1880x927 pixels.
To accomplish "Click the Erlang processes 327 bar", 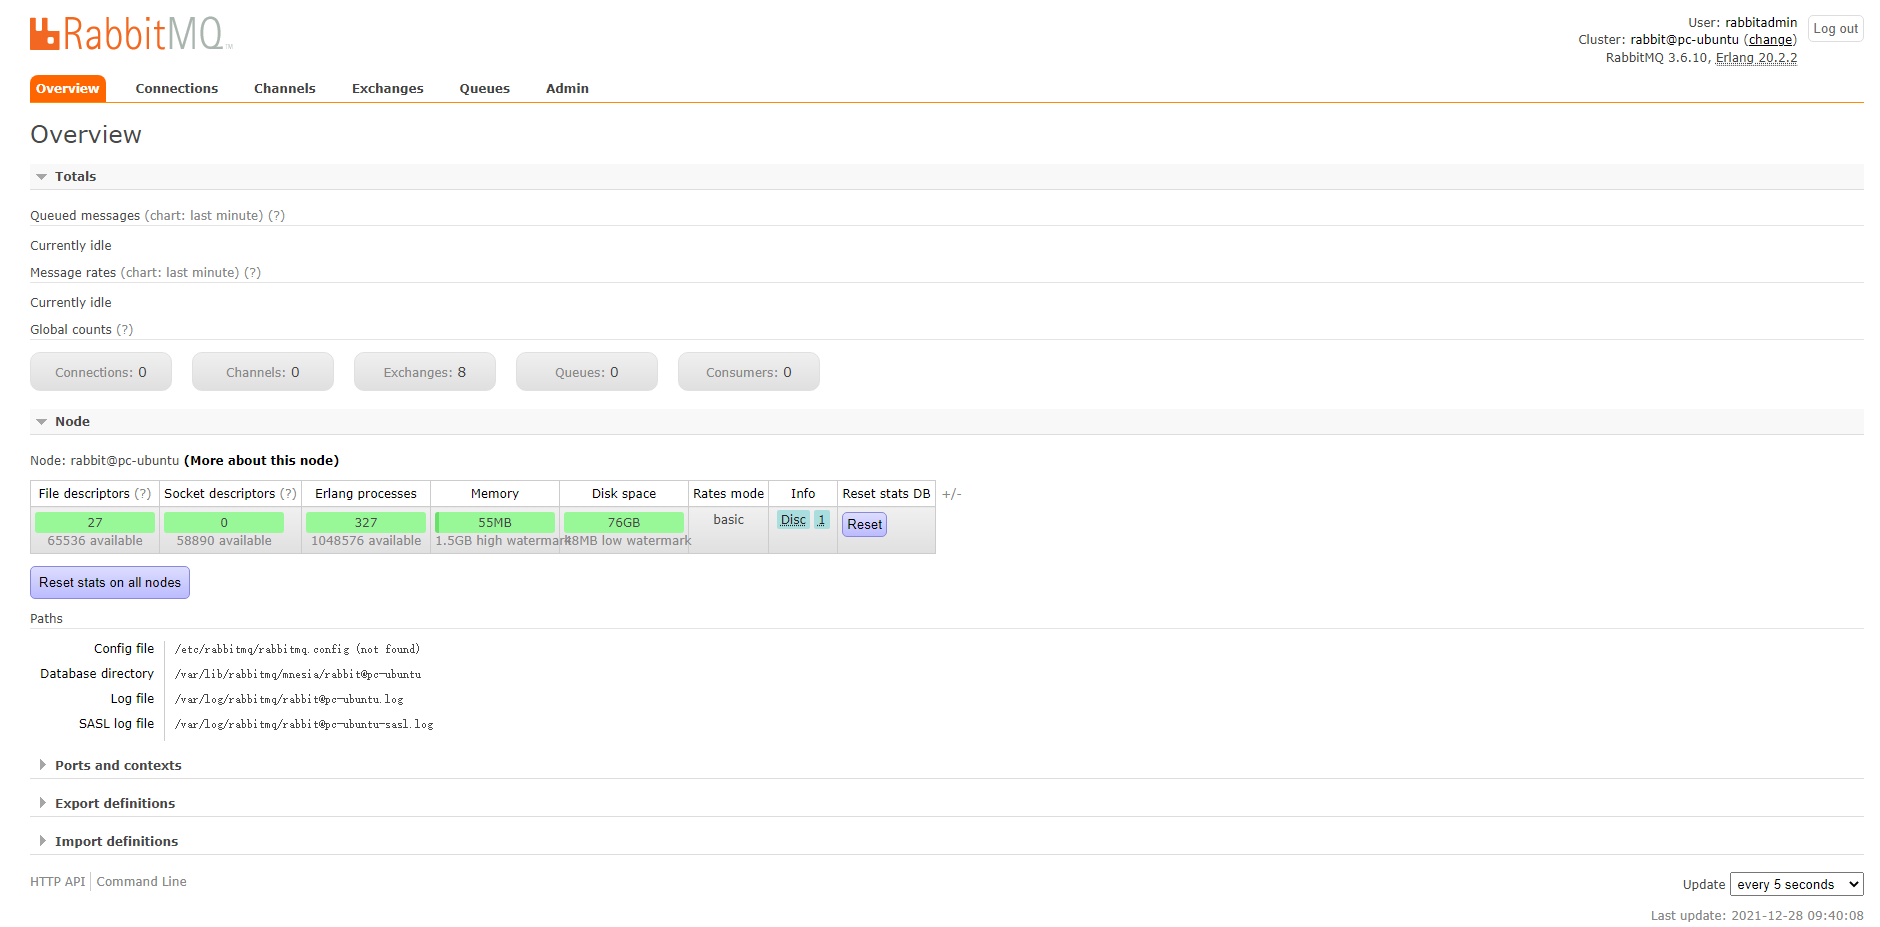I will [366, 522].
